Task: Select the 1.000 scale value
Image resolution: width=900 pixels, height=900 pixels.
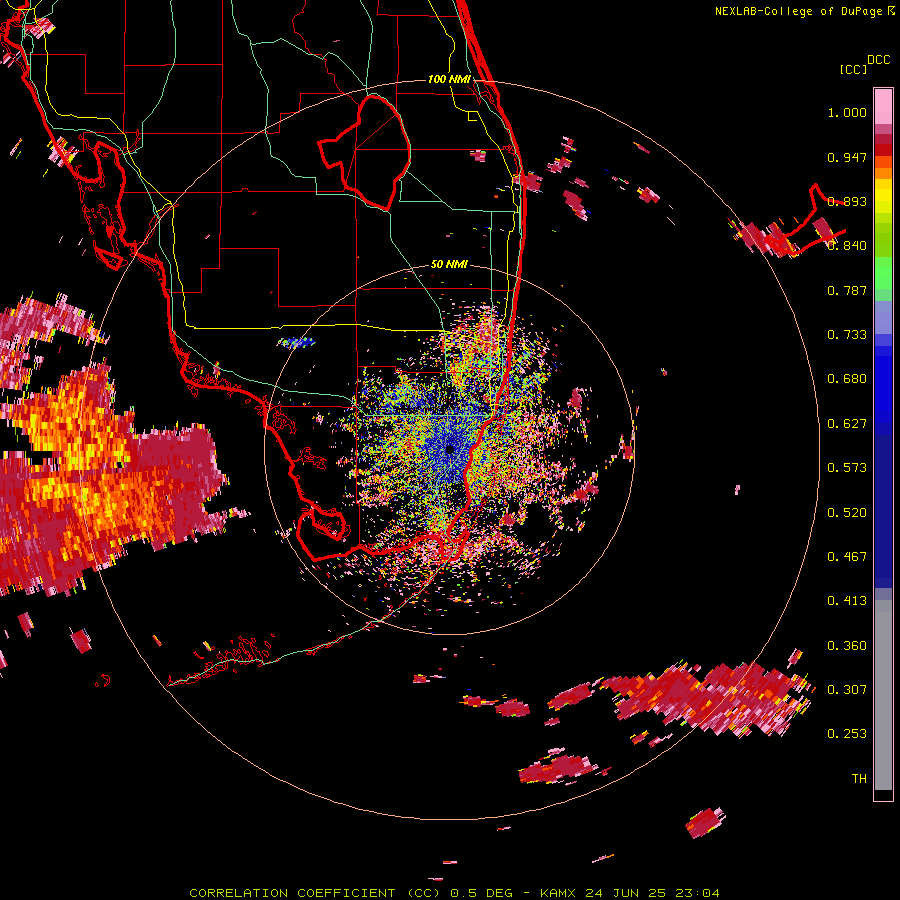Action: [847, 112]
